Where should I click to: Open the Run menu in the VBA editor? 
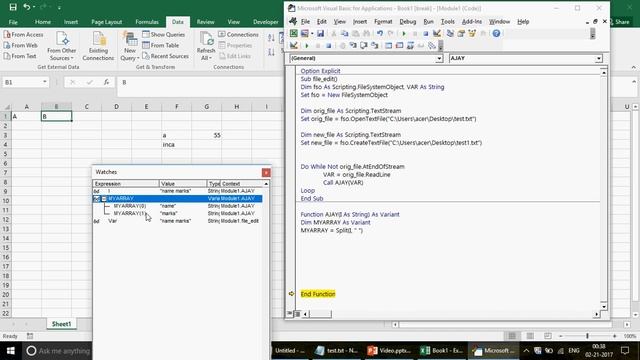[428, 22]
